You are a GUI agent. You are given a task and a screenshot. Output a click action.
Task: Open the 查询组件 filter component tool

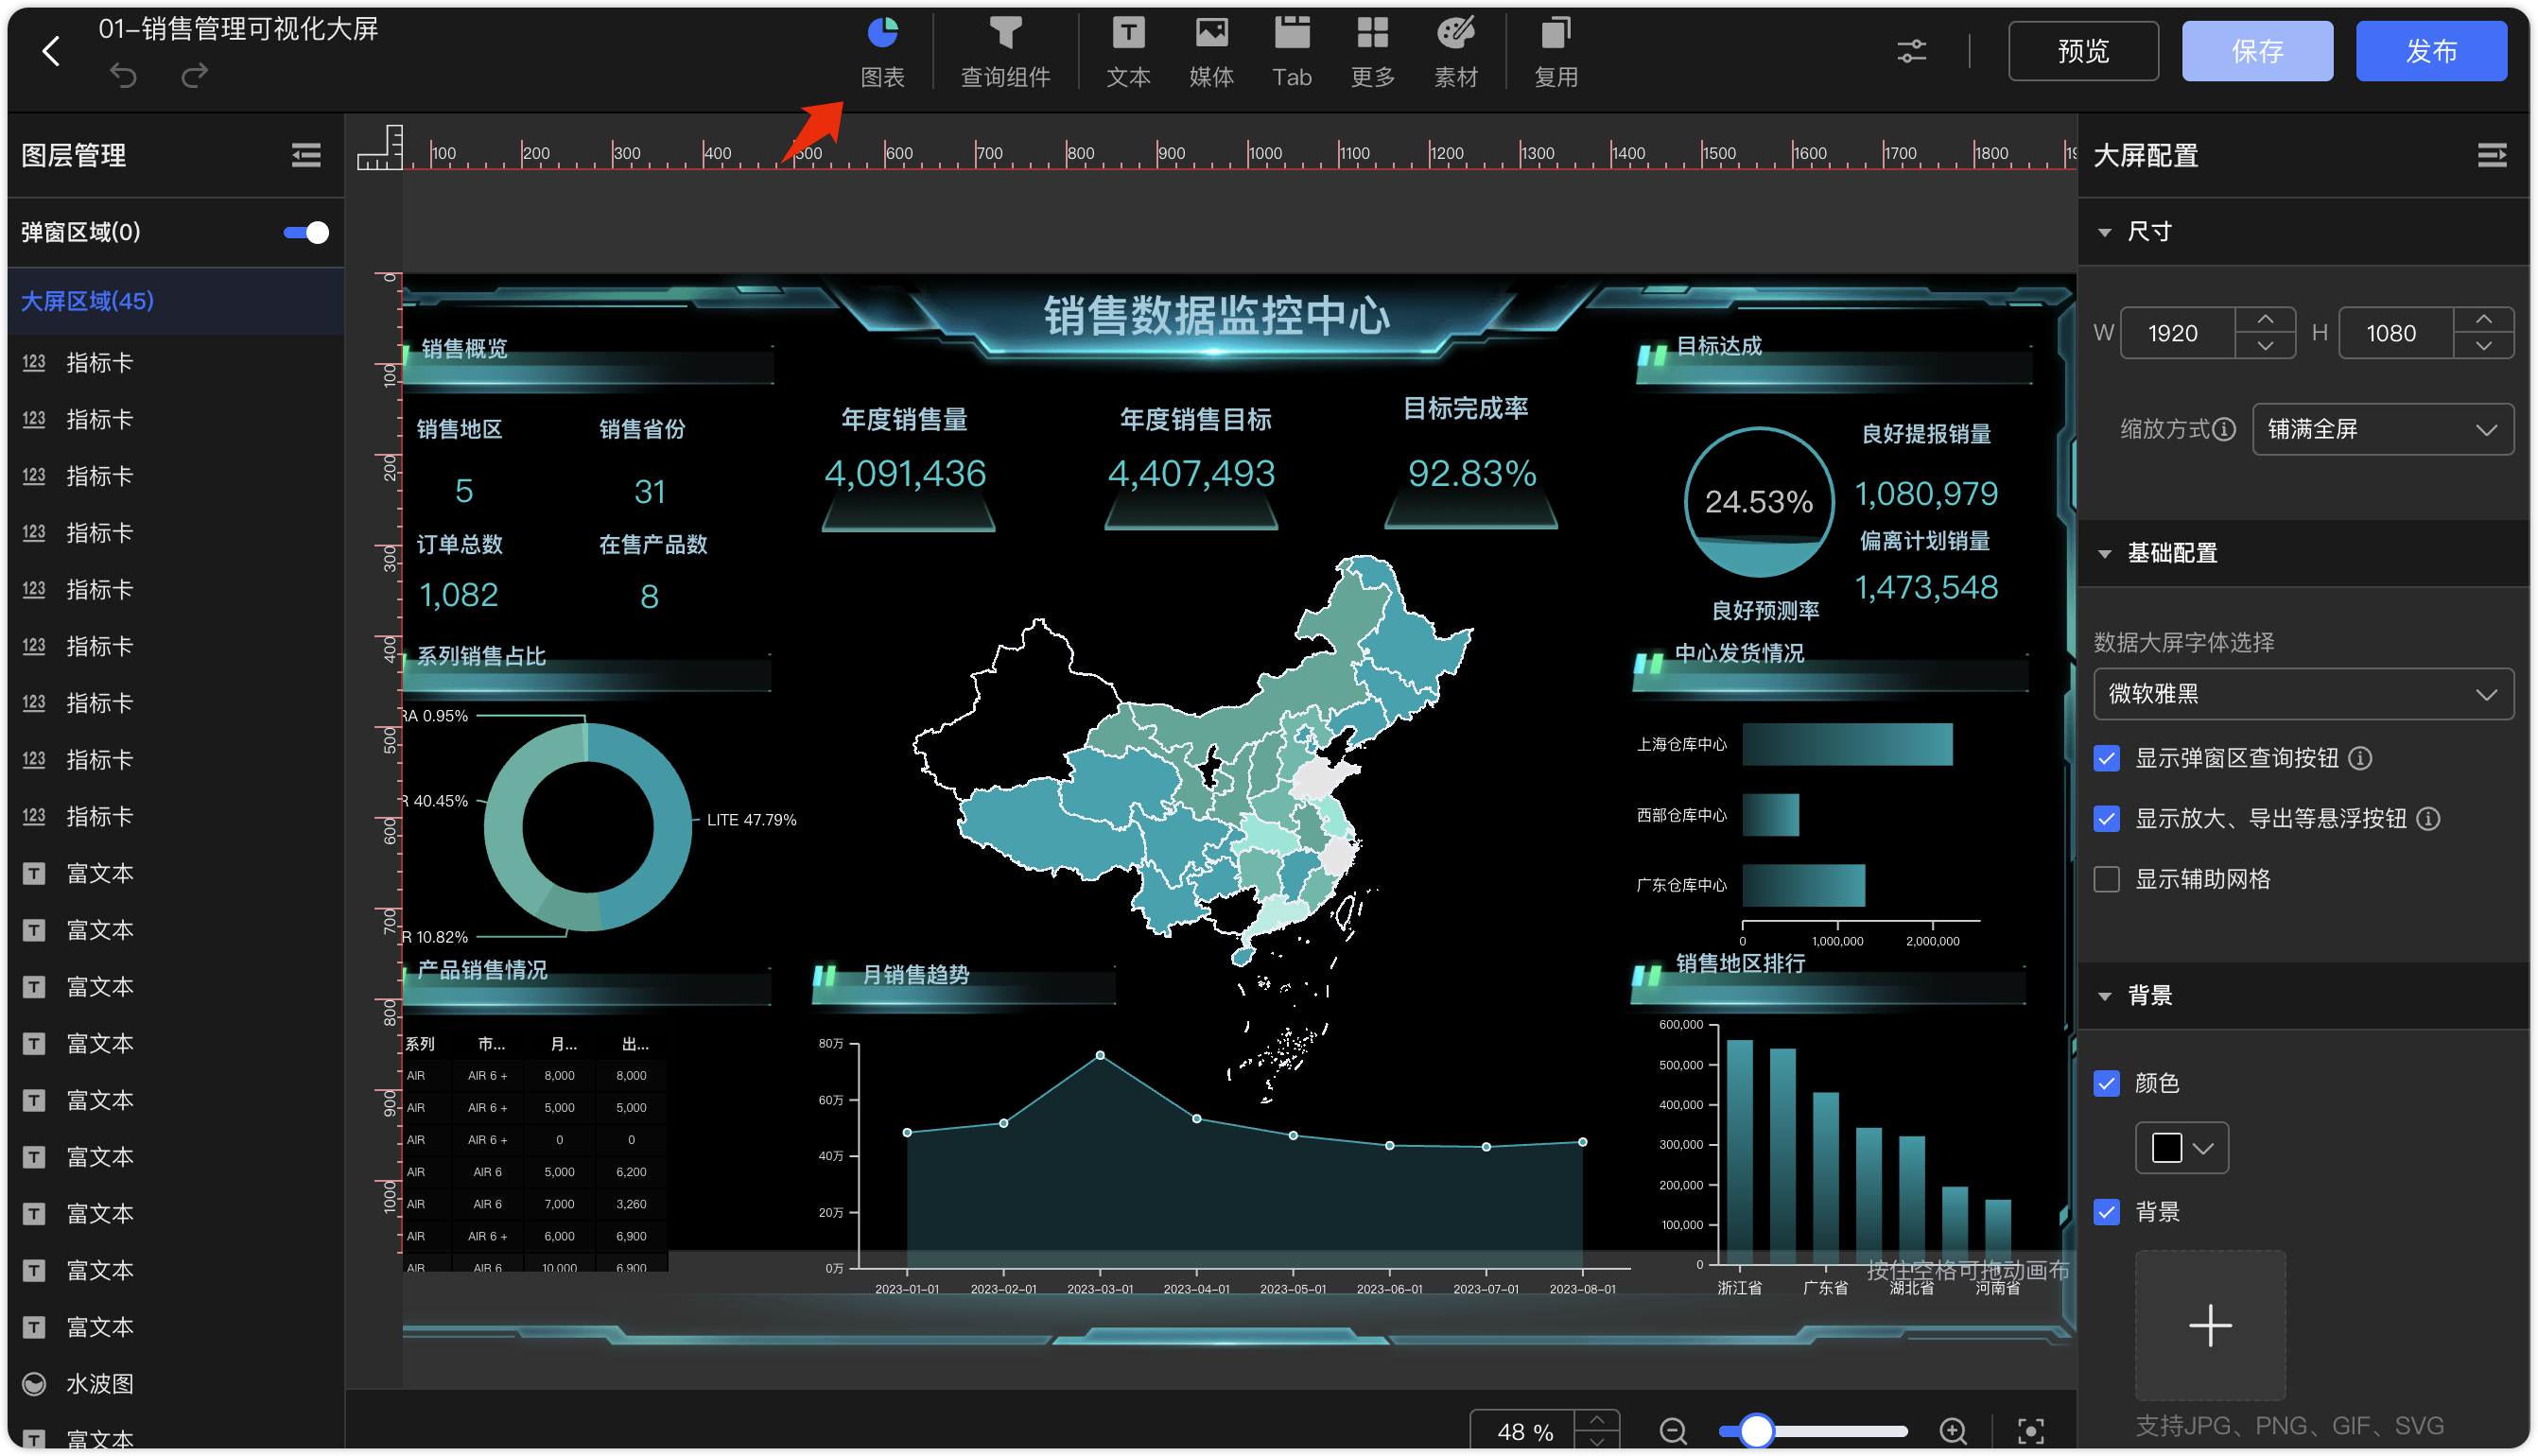[x=1005, y=52]
